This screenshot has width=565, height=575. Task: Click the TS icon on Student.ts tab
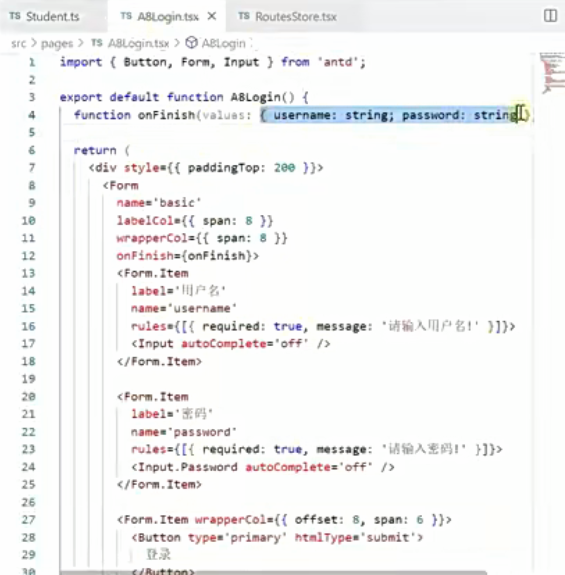pyautogui.click(x=15, y=16)
